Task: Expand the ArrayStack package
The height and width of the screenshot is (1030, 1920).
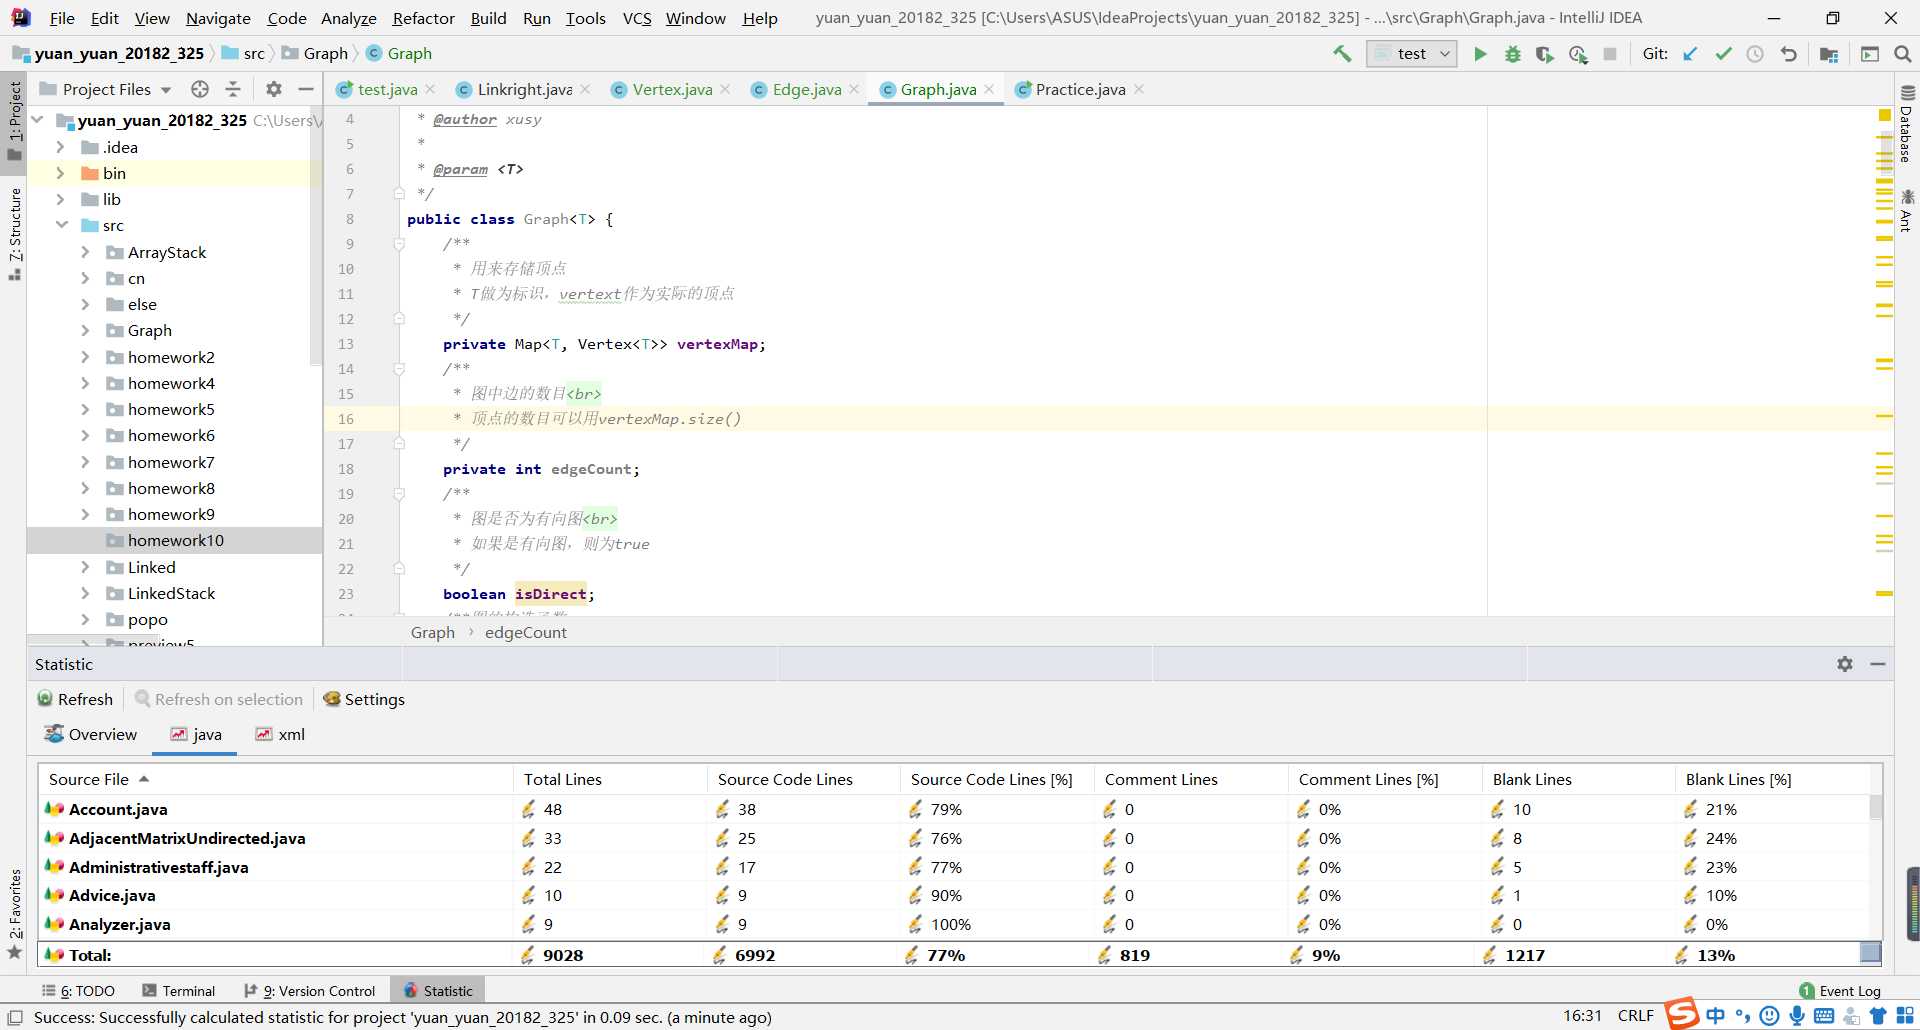Action: 86,252
